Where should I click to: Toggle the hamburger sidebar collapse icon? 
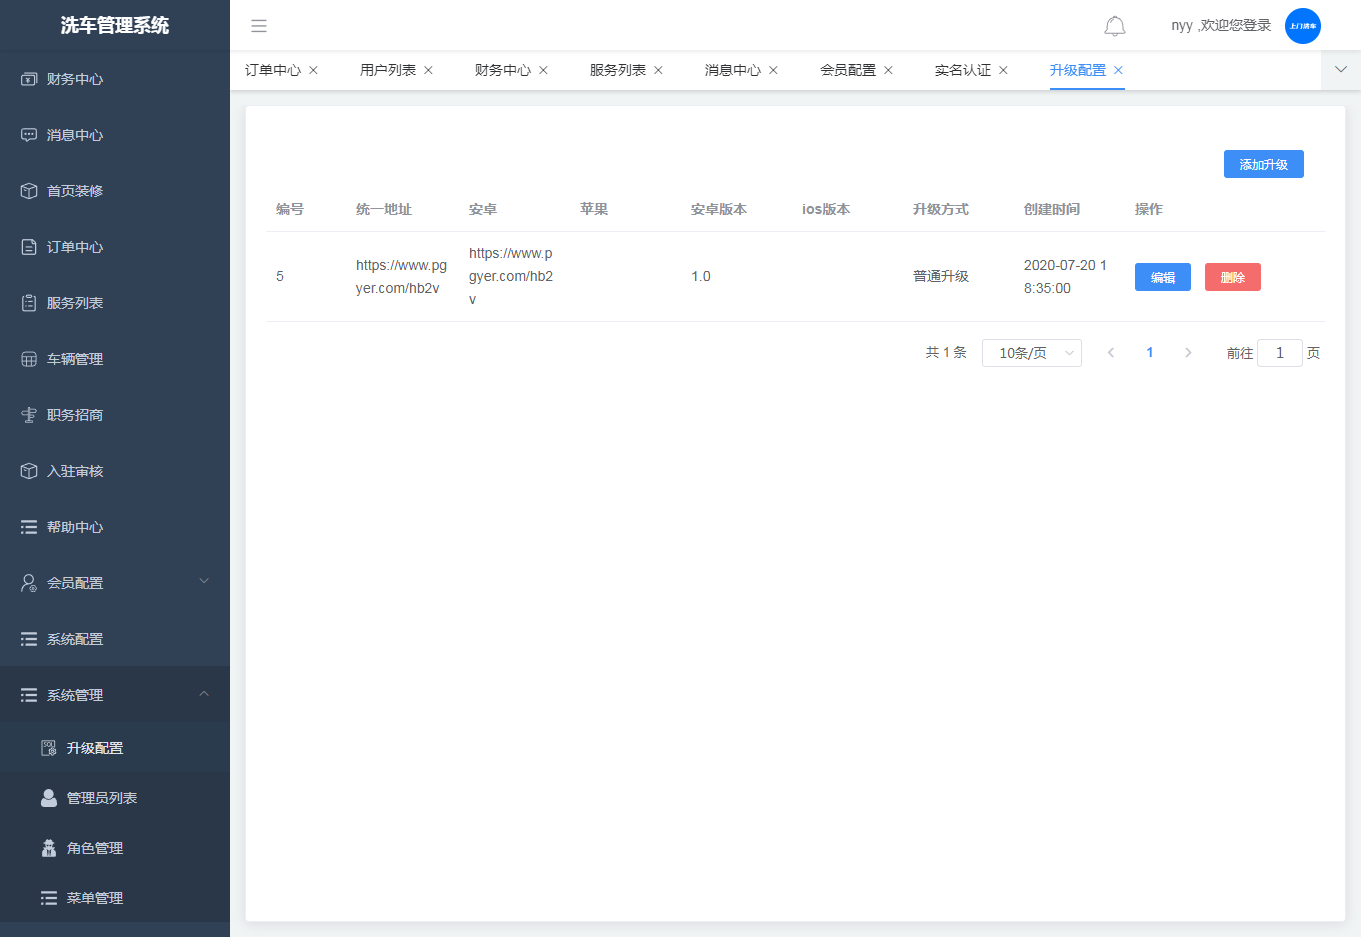coord(259,26)
